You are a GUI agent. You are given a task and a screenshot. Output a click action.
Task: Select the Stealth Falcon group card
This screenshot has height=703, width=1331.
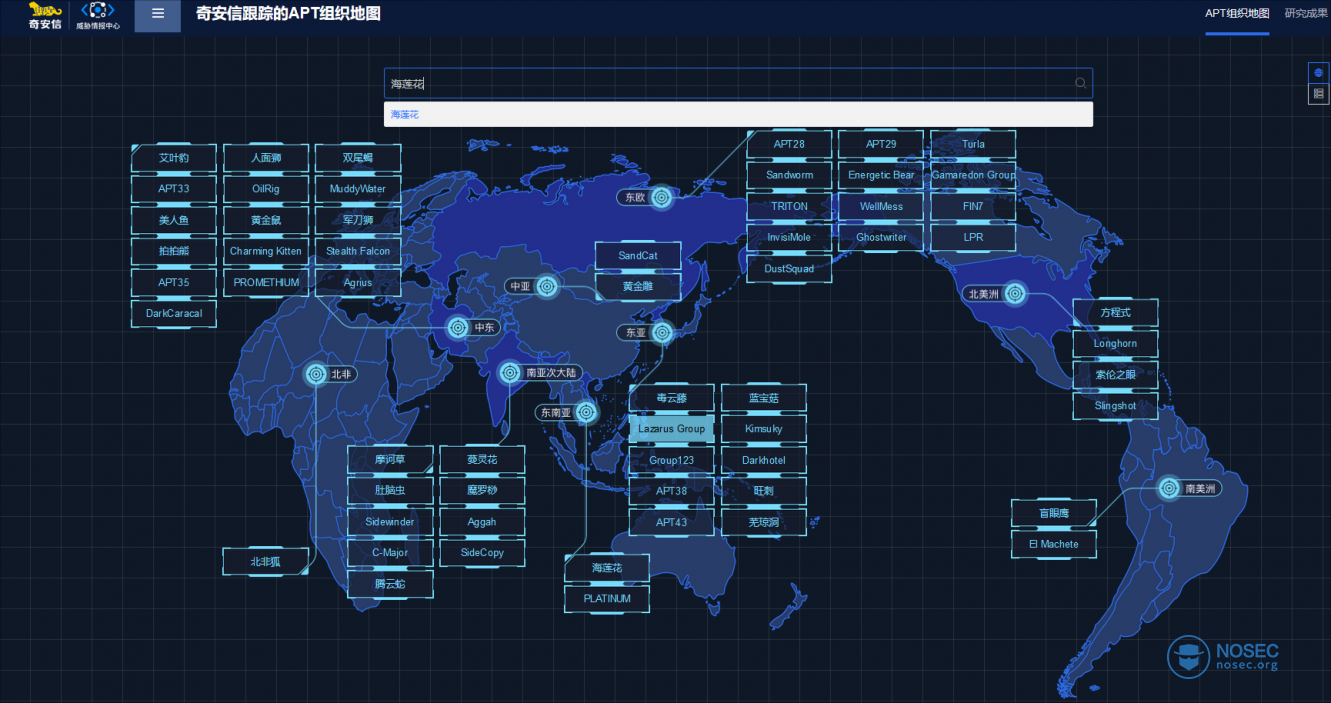click(357, 251)
